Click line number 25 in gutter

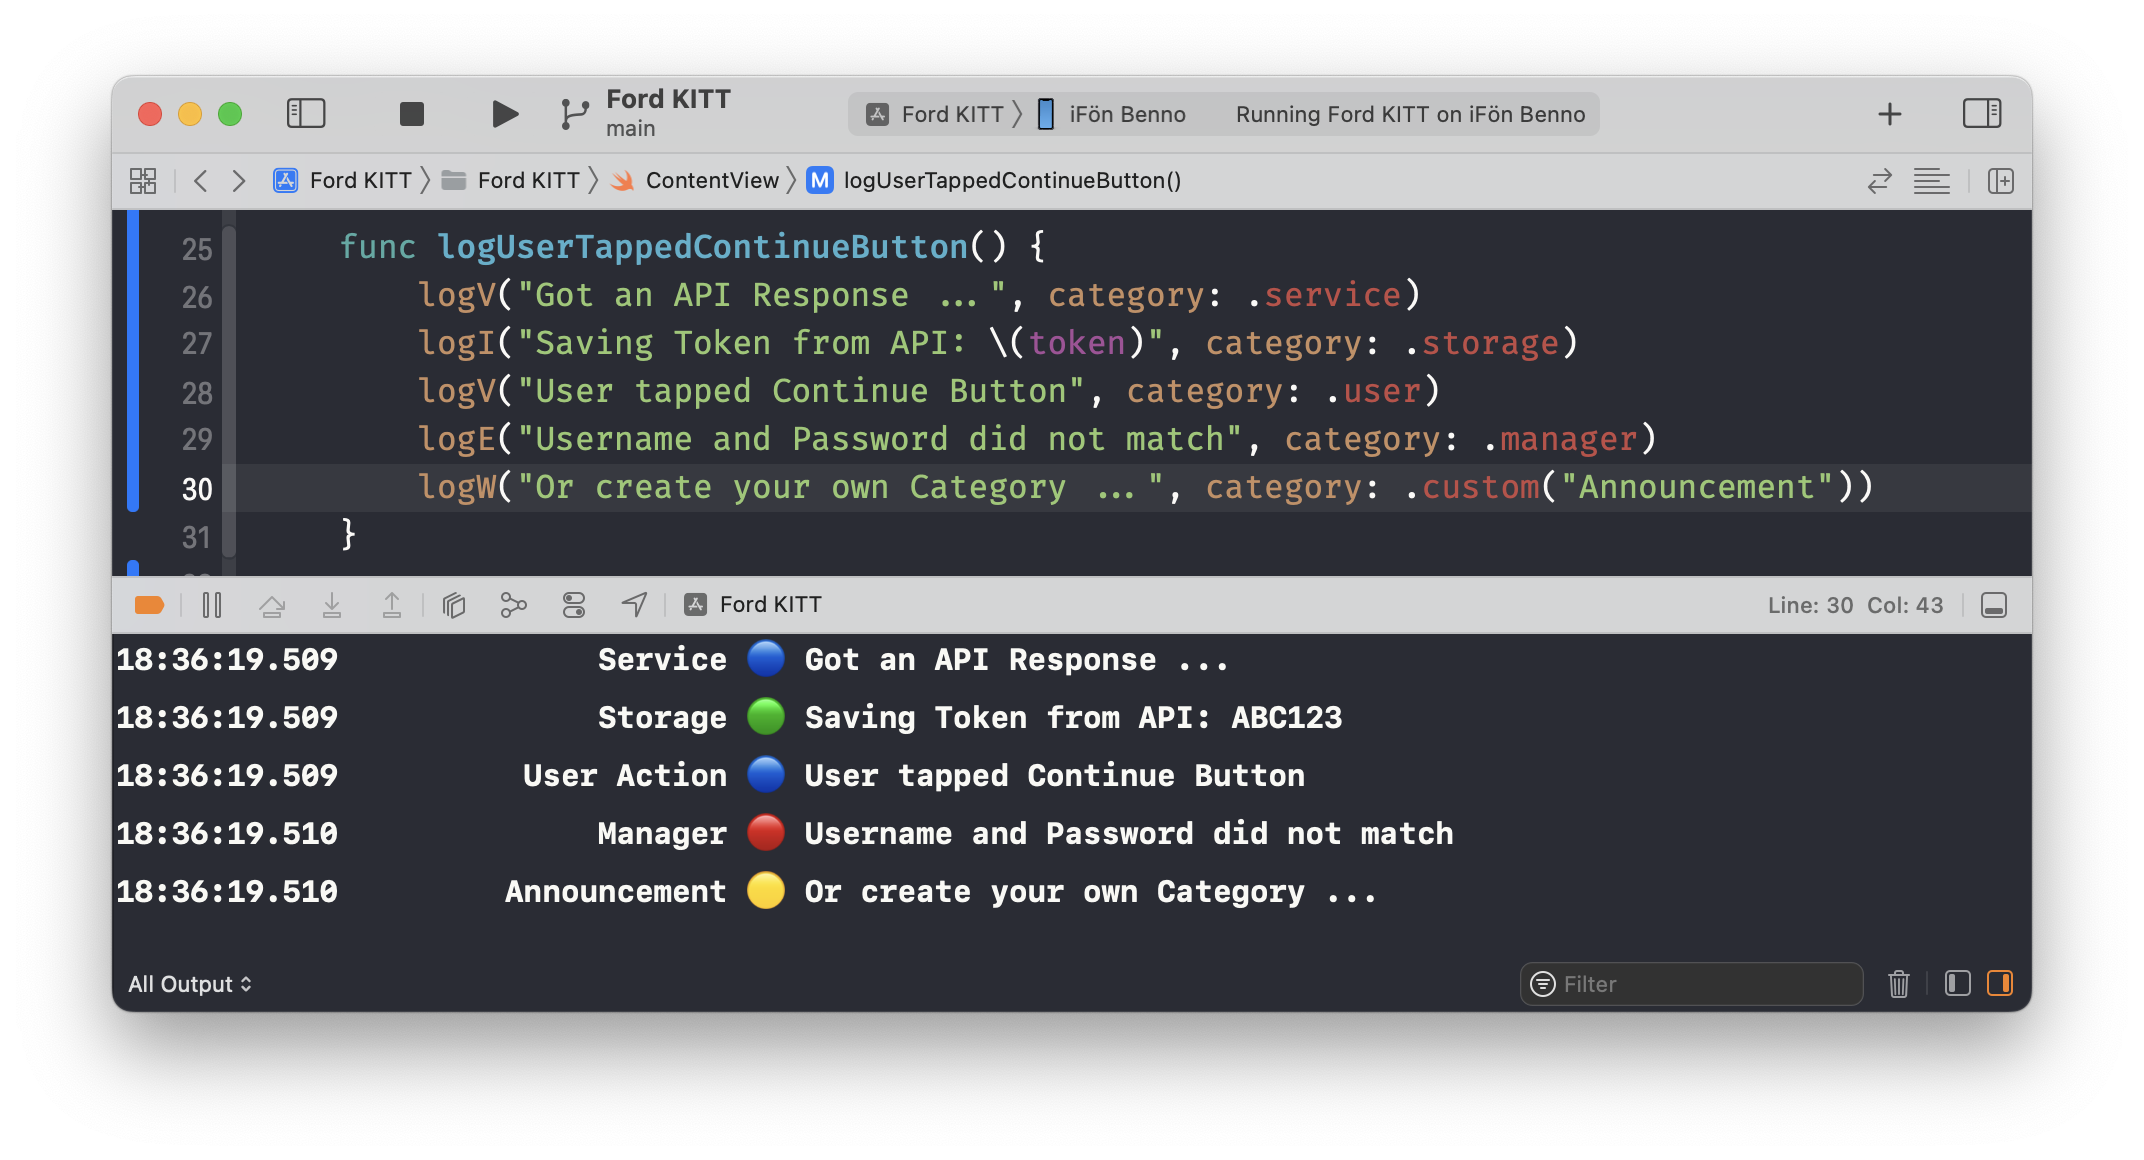click(x=197, y=249)
